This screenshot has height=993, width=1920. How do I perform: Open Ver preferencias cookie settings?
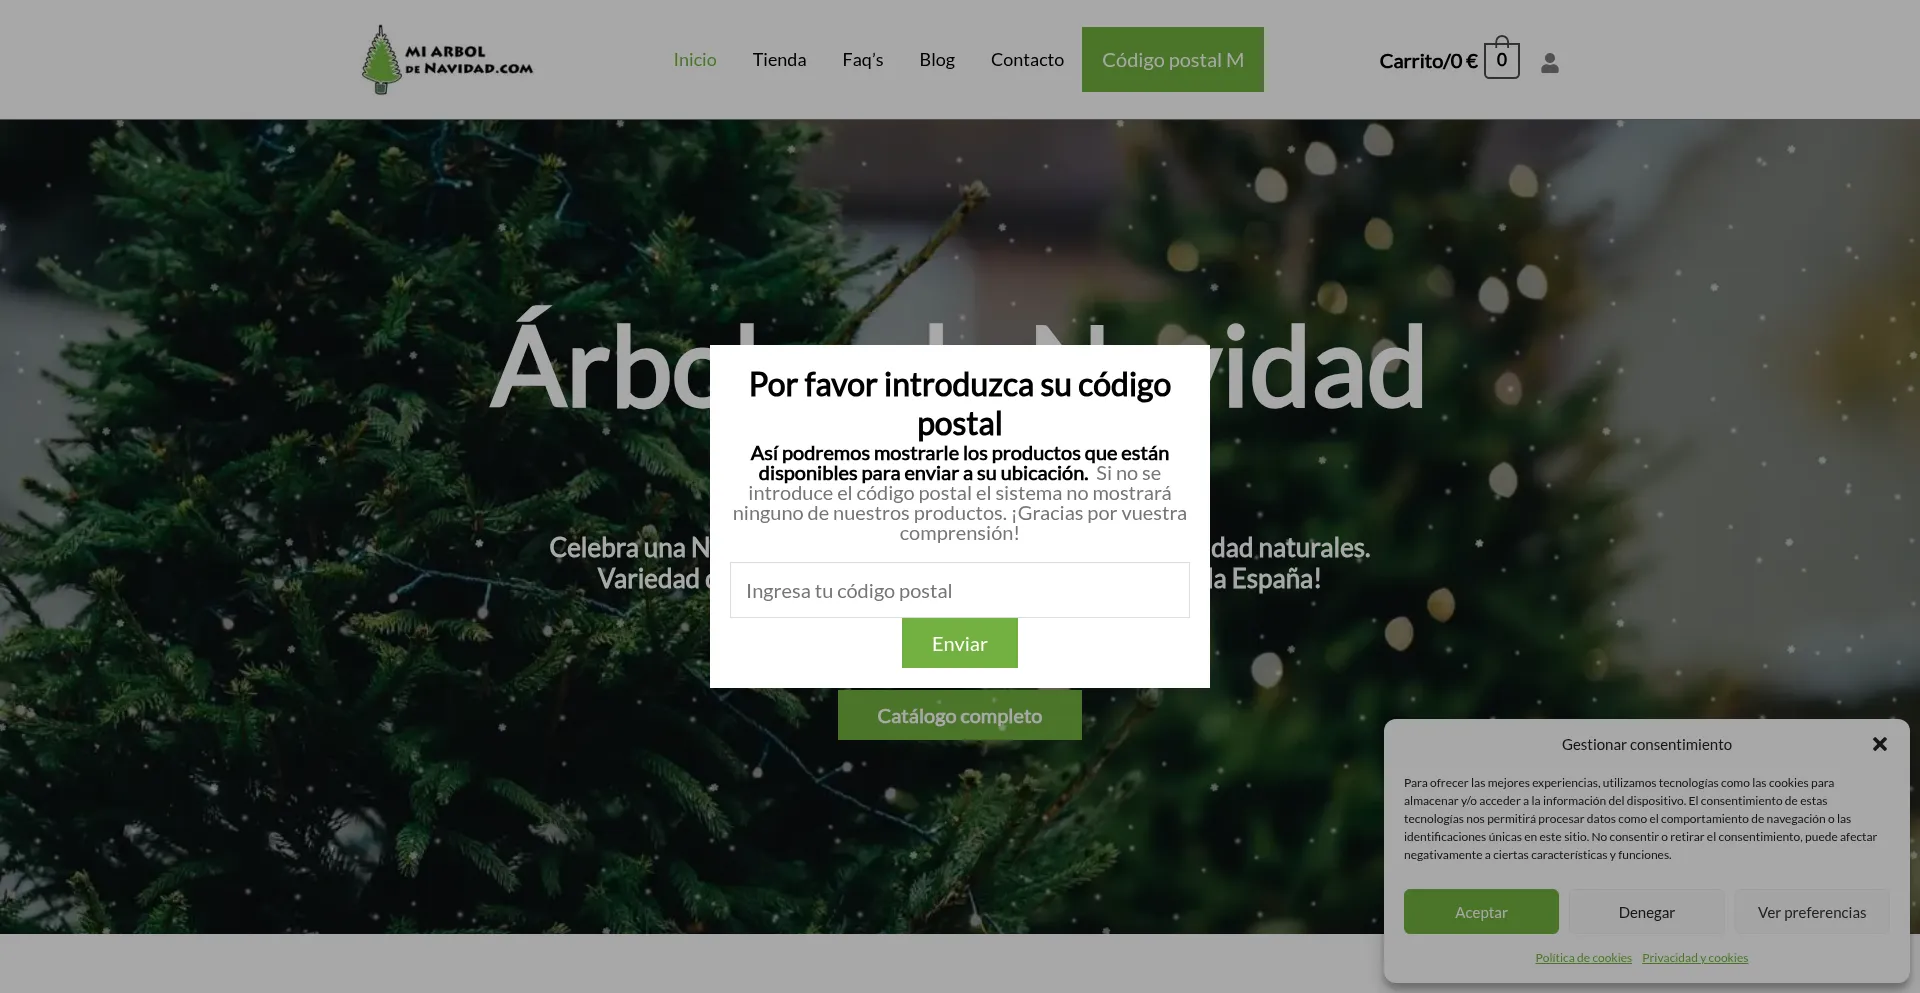click(1811, 912)
